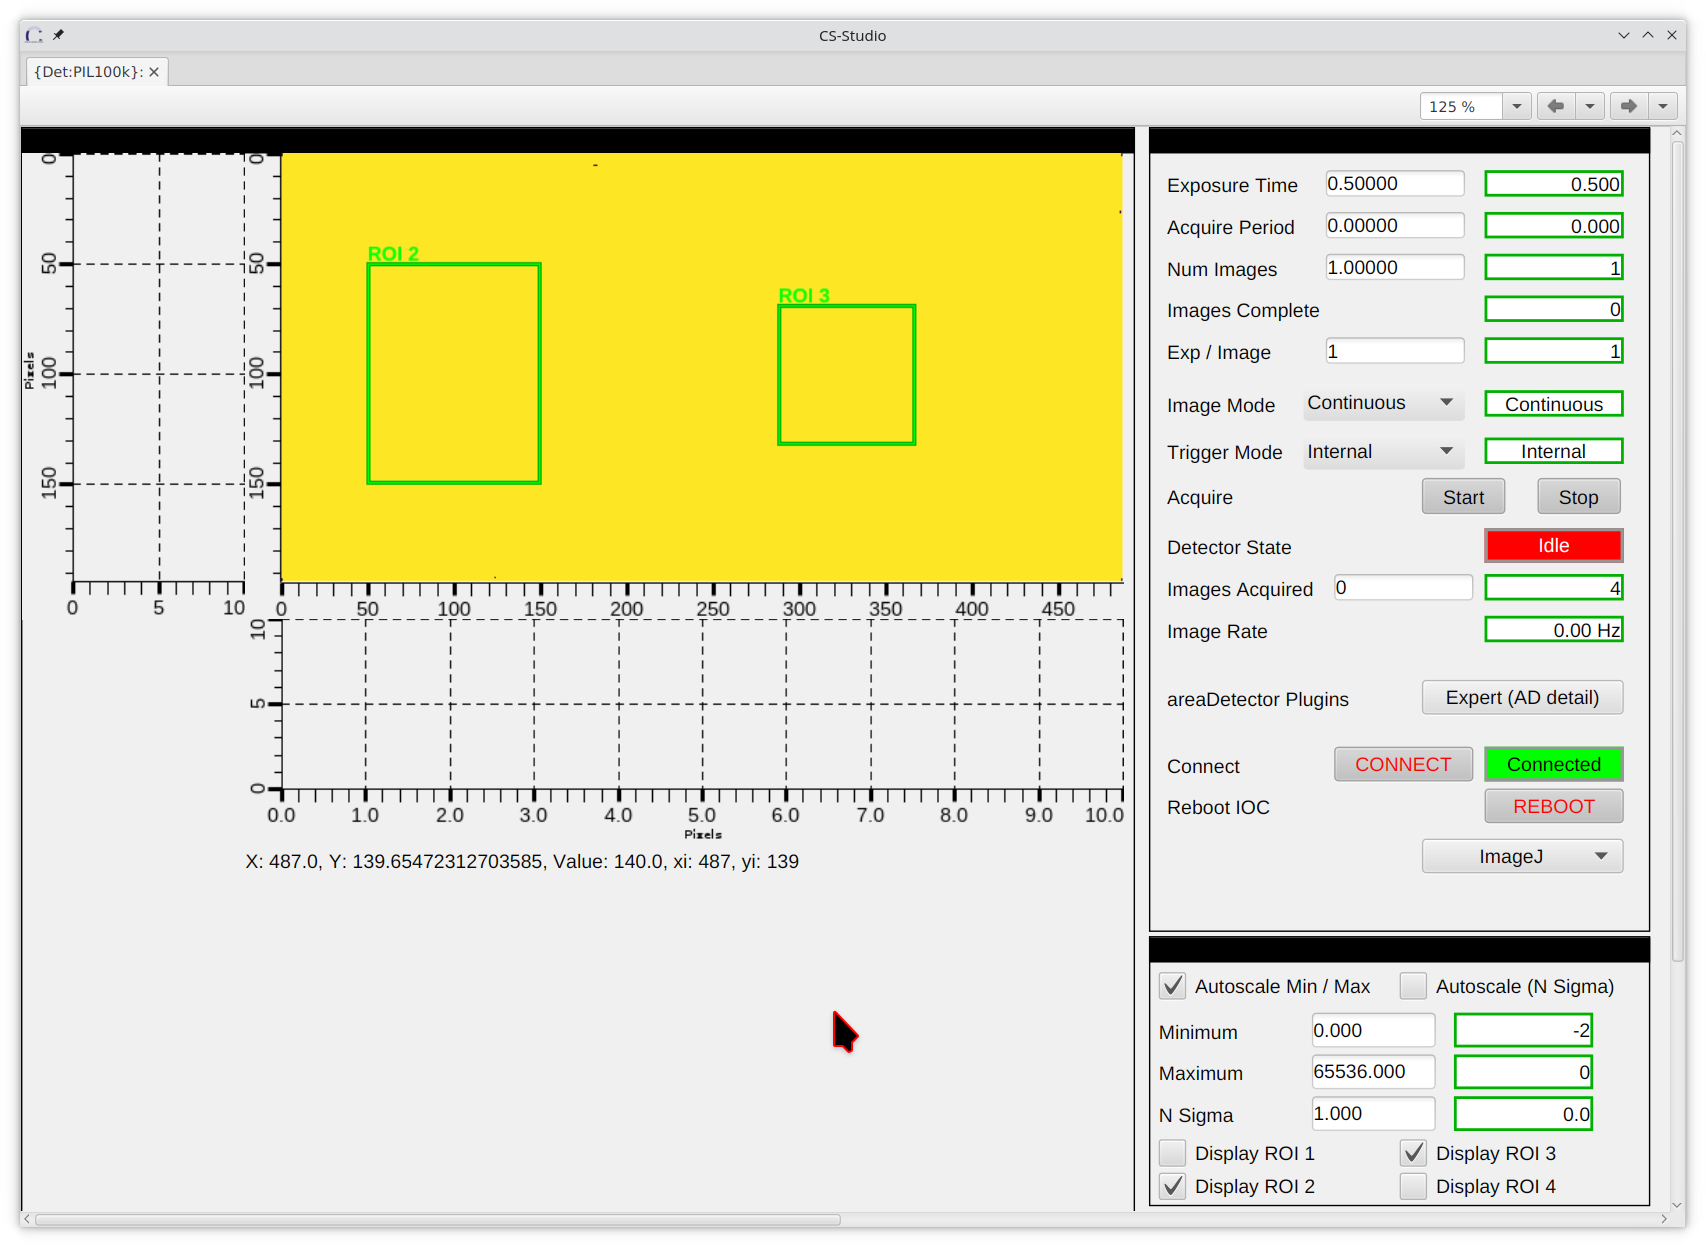Click the yellow detector image display
Viewport: 1706px width, 1247px height.
click(x=701, y=367)
